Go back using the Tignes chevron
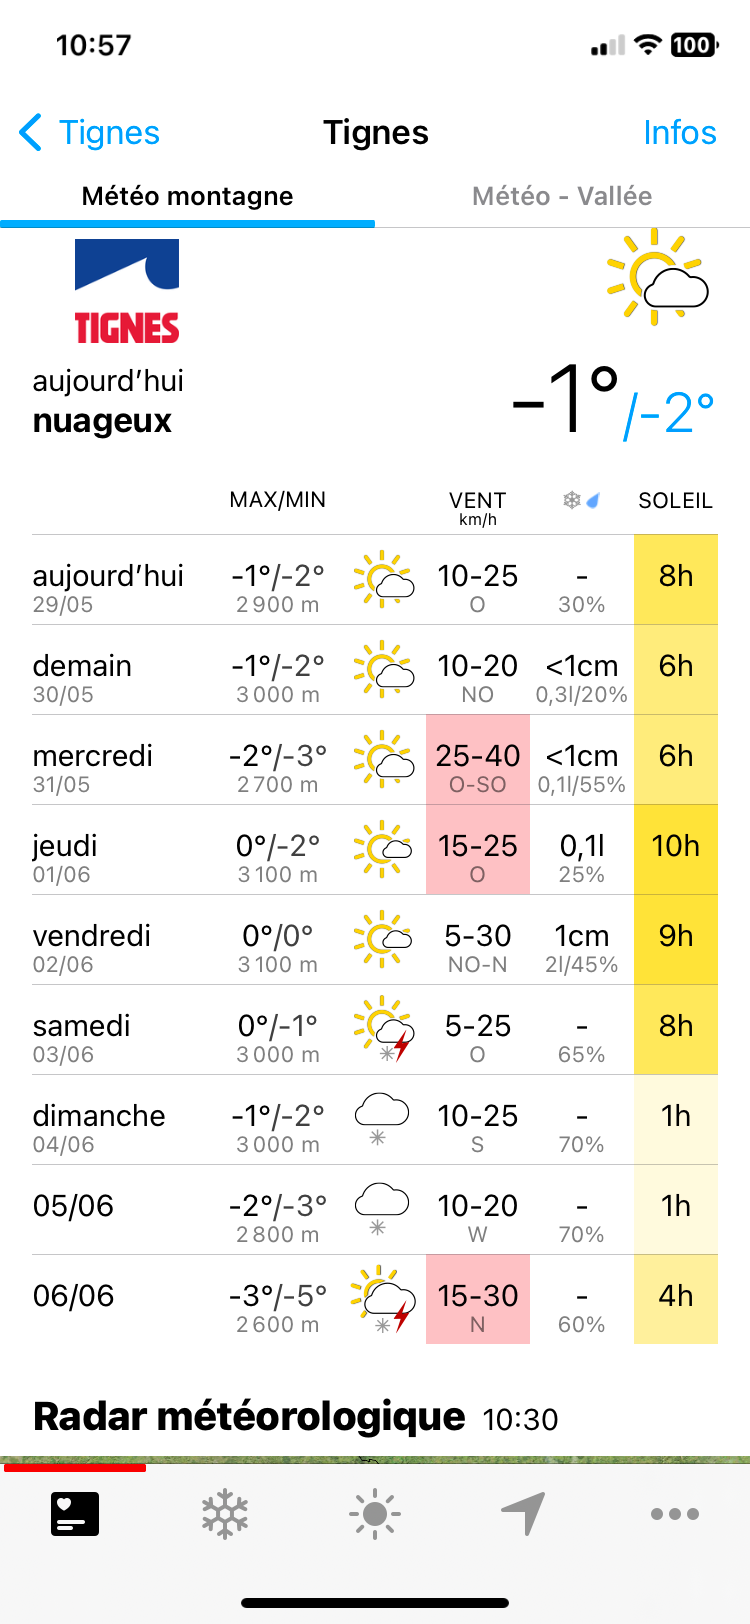 click(89, 132)
